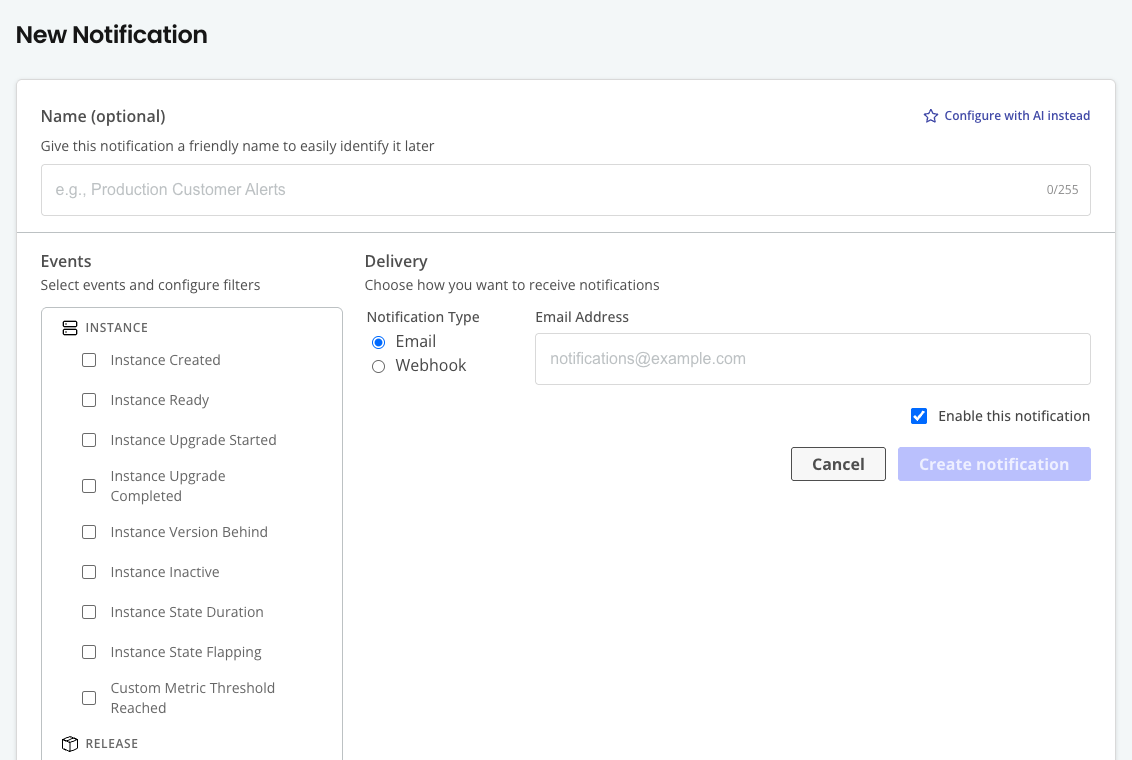Check the Instance Upgrade Started event
The height and width of the screenshot is (760, 1132).
tap(88, 440)
